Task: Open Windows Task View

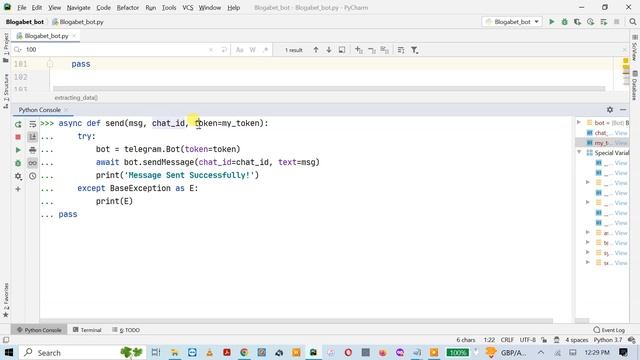Action: pyautogui.click(x=156, y=352)
